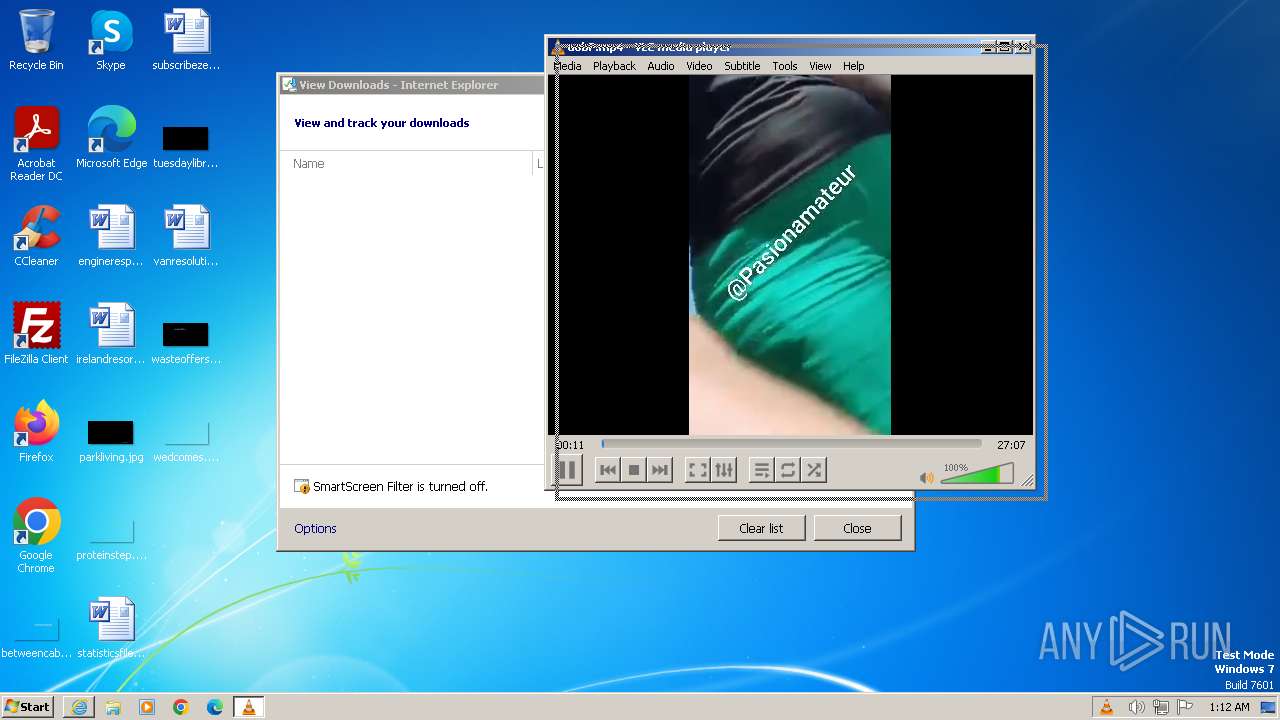This screenshot has height=720, width=1280.
Task: Select betweencab desktop file
Action: [36, 636]
